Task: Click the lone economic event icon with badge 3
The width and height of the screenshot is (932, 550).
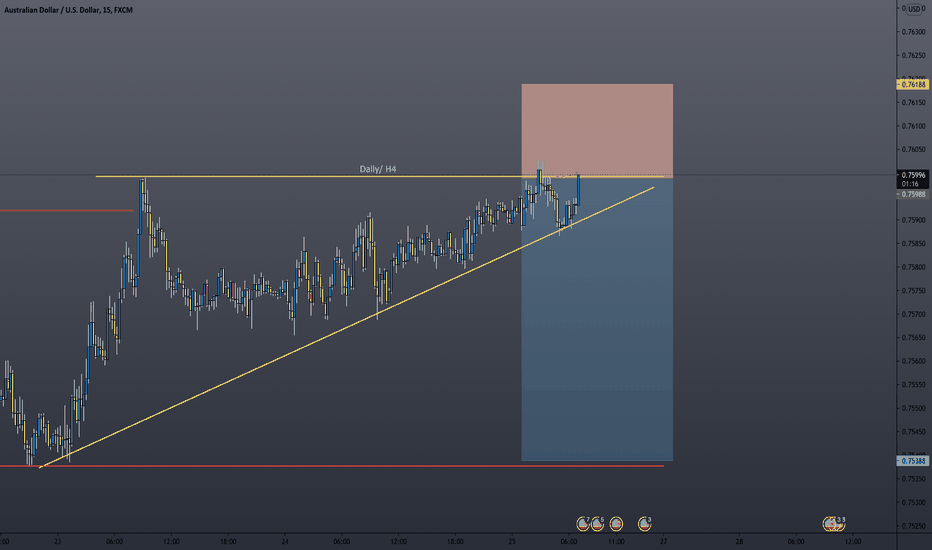Action: click(645, 524)
